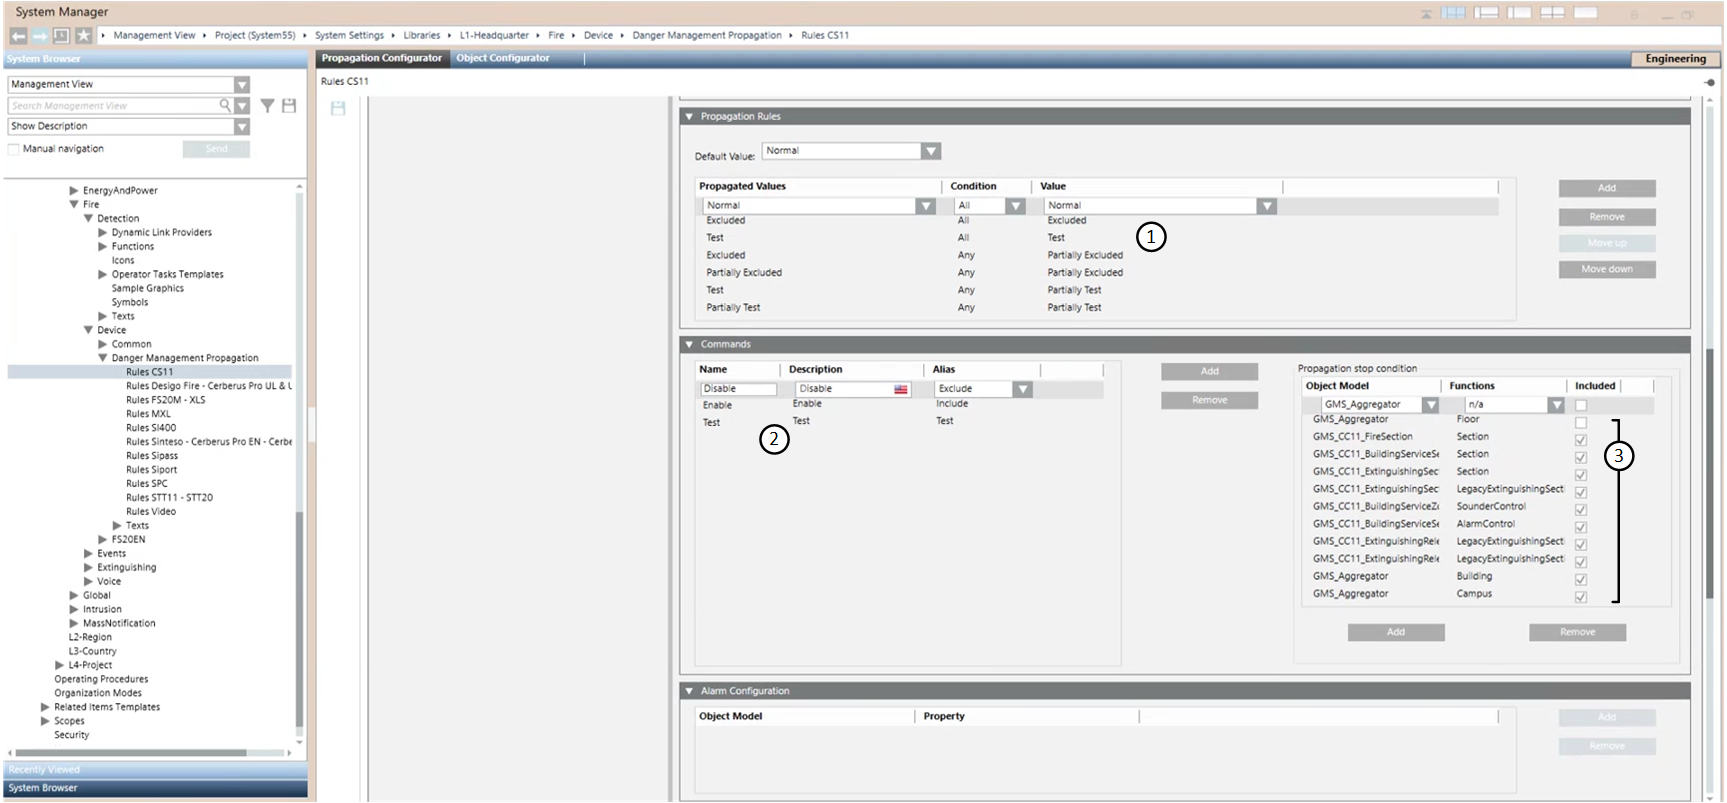
Task: Click the Search Management View field
Action: pyautogui.click(x=115, y=105)
